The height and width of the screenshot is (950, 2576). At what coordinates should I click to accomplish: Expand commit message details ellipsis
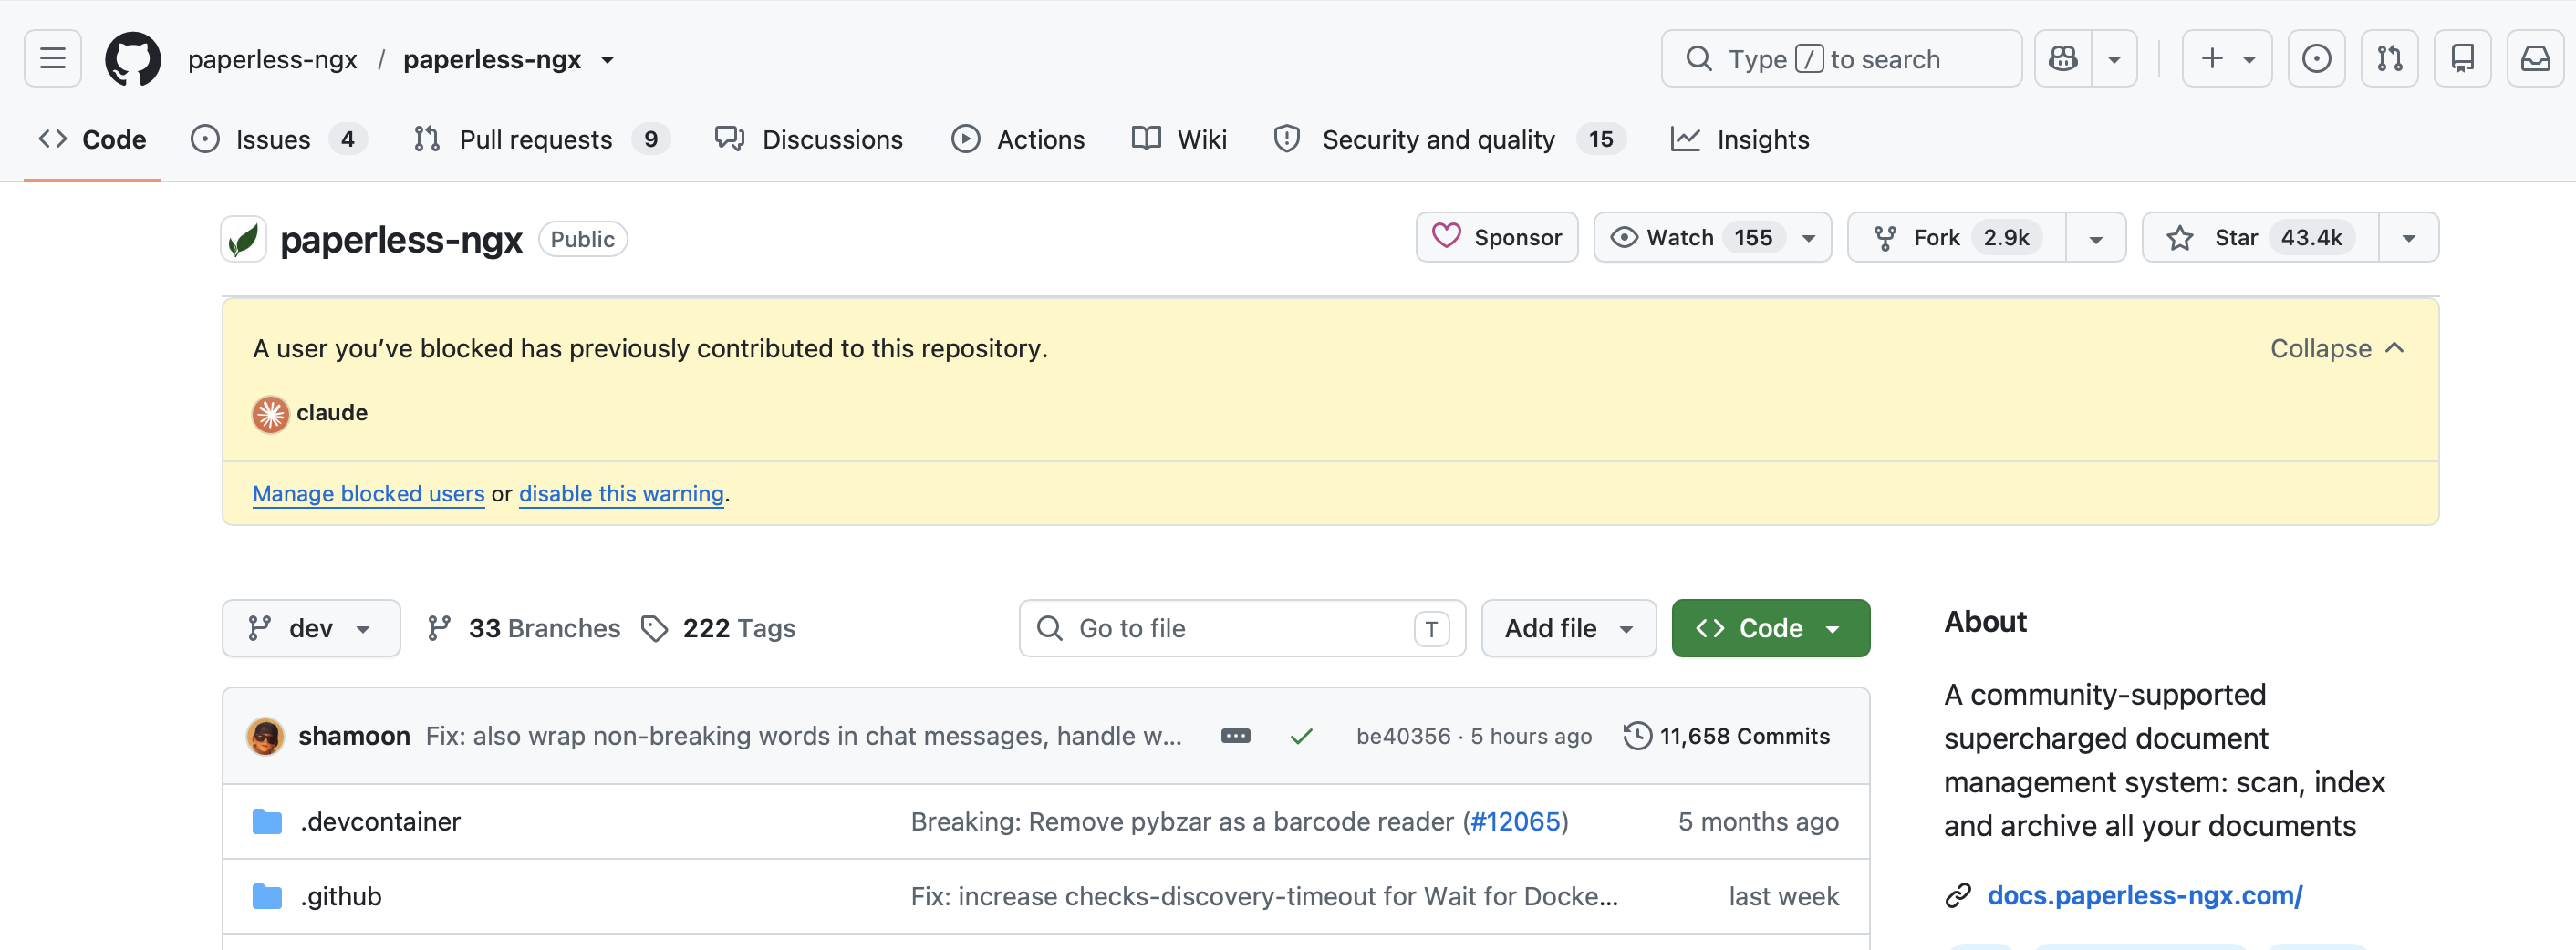[x=1235, y=736]
